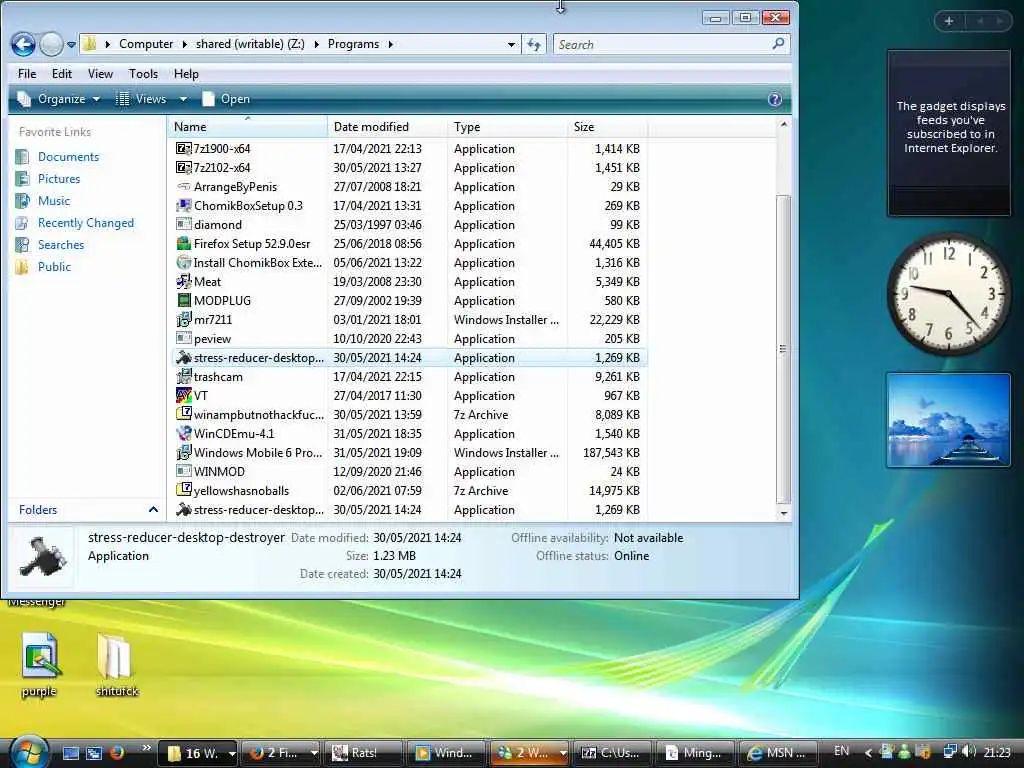Open Recently Changed favorite link
The width and height of the screenshot is (1024, 768).
(x=86, y=223)
